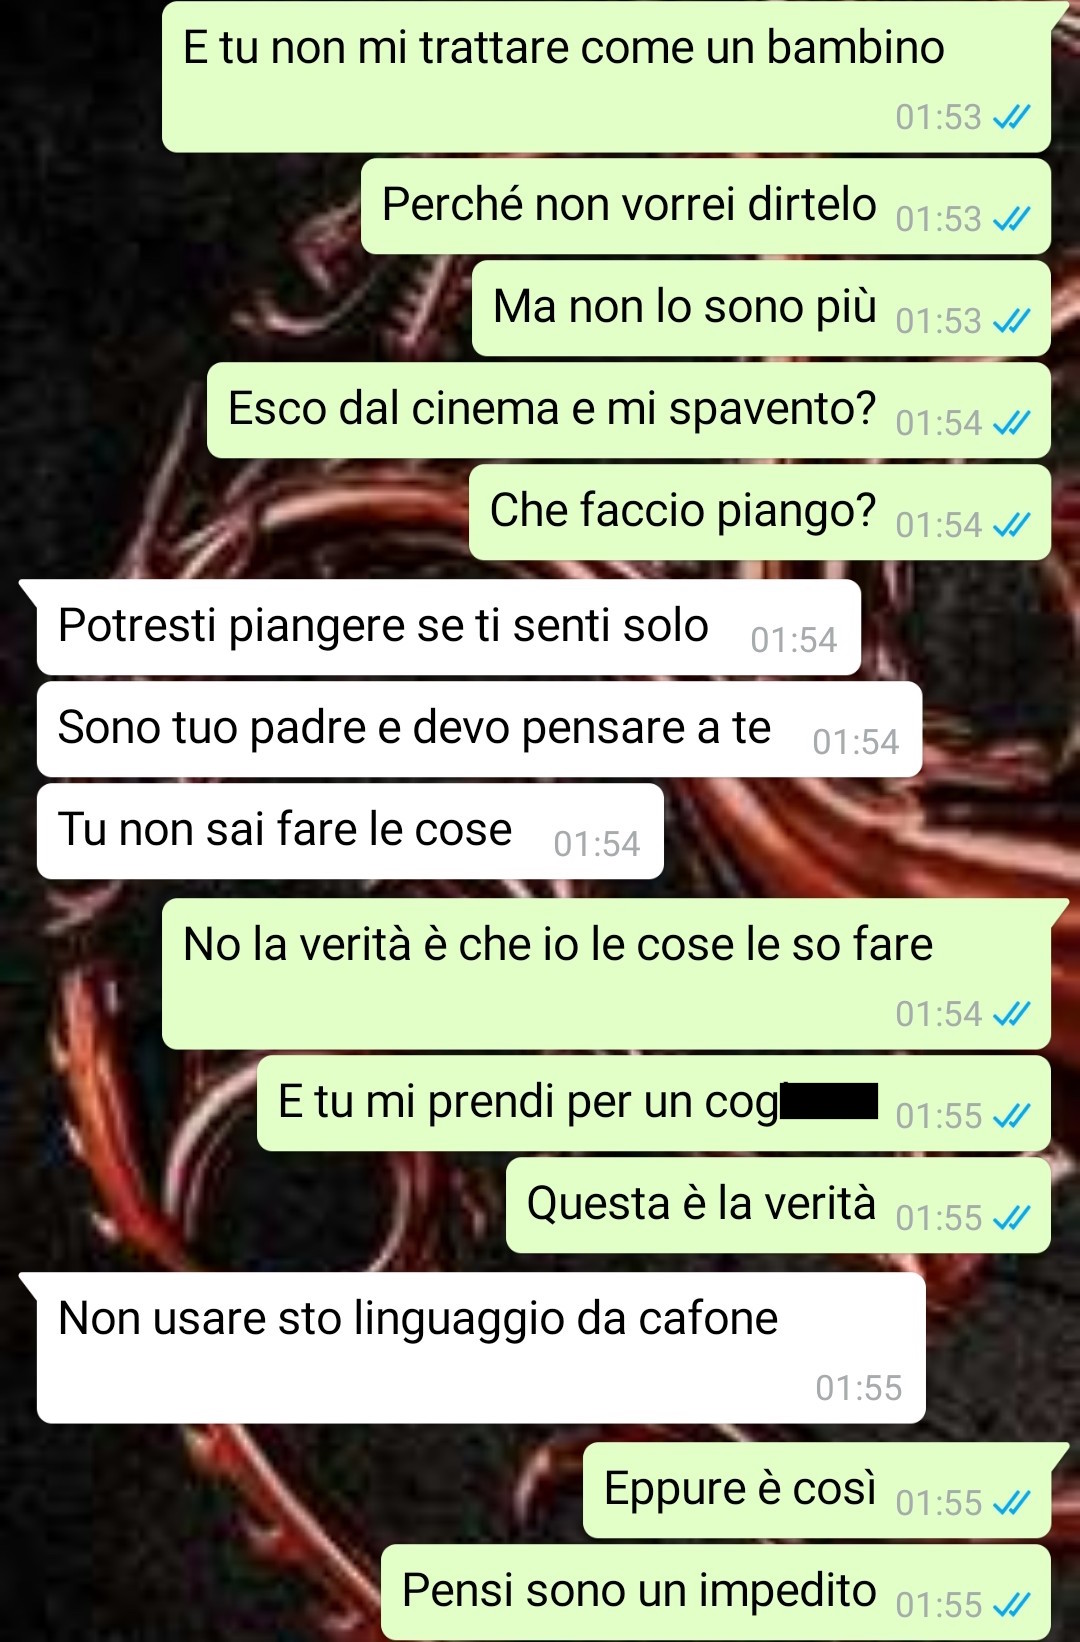The image size is (1080, 1642).
Task: Select message 'No la verità è che io le cose le so fare'
Action: click(x=606, y=974)
